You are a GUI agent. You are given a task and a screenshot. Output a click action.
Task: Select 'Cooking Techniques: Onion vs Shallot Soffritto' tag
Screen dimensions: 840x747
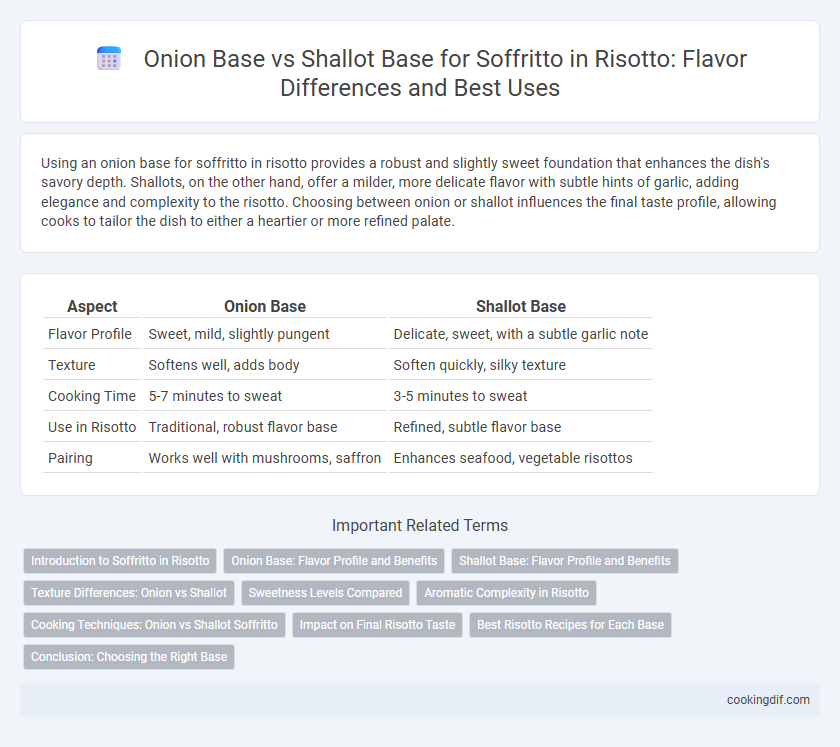click(154, 625)
